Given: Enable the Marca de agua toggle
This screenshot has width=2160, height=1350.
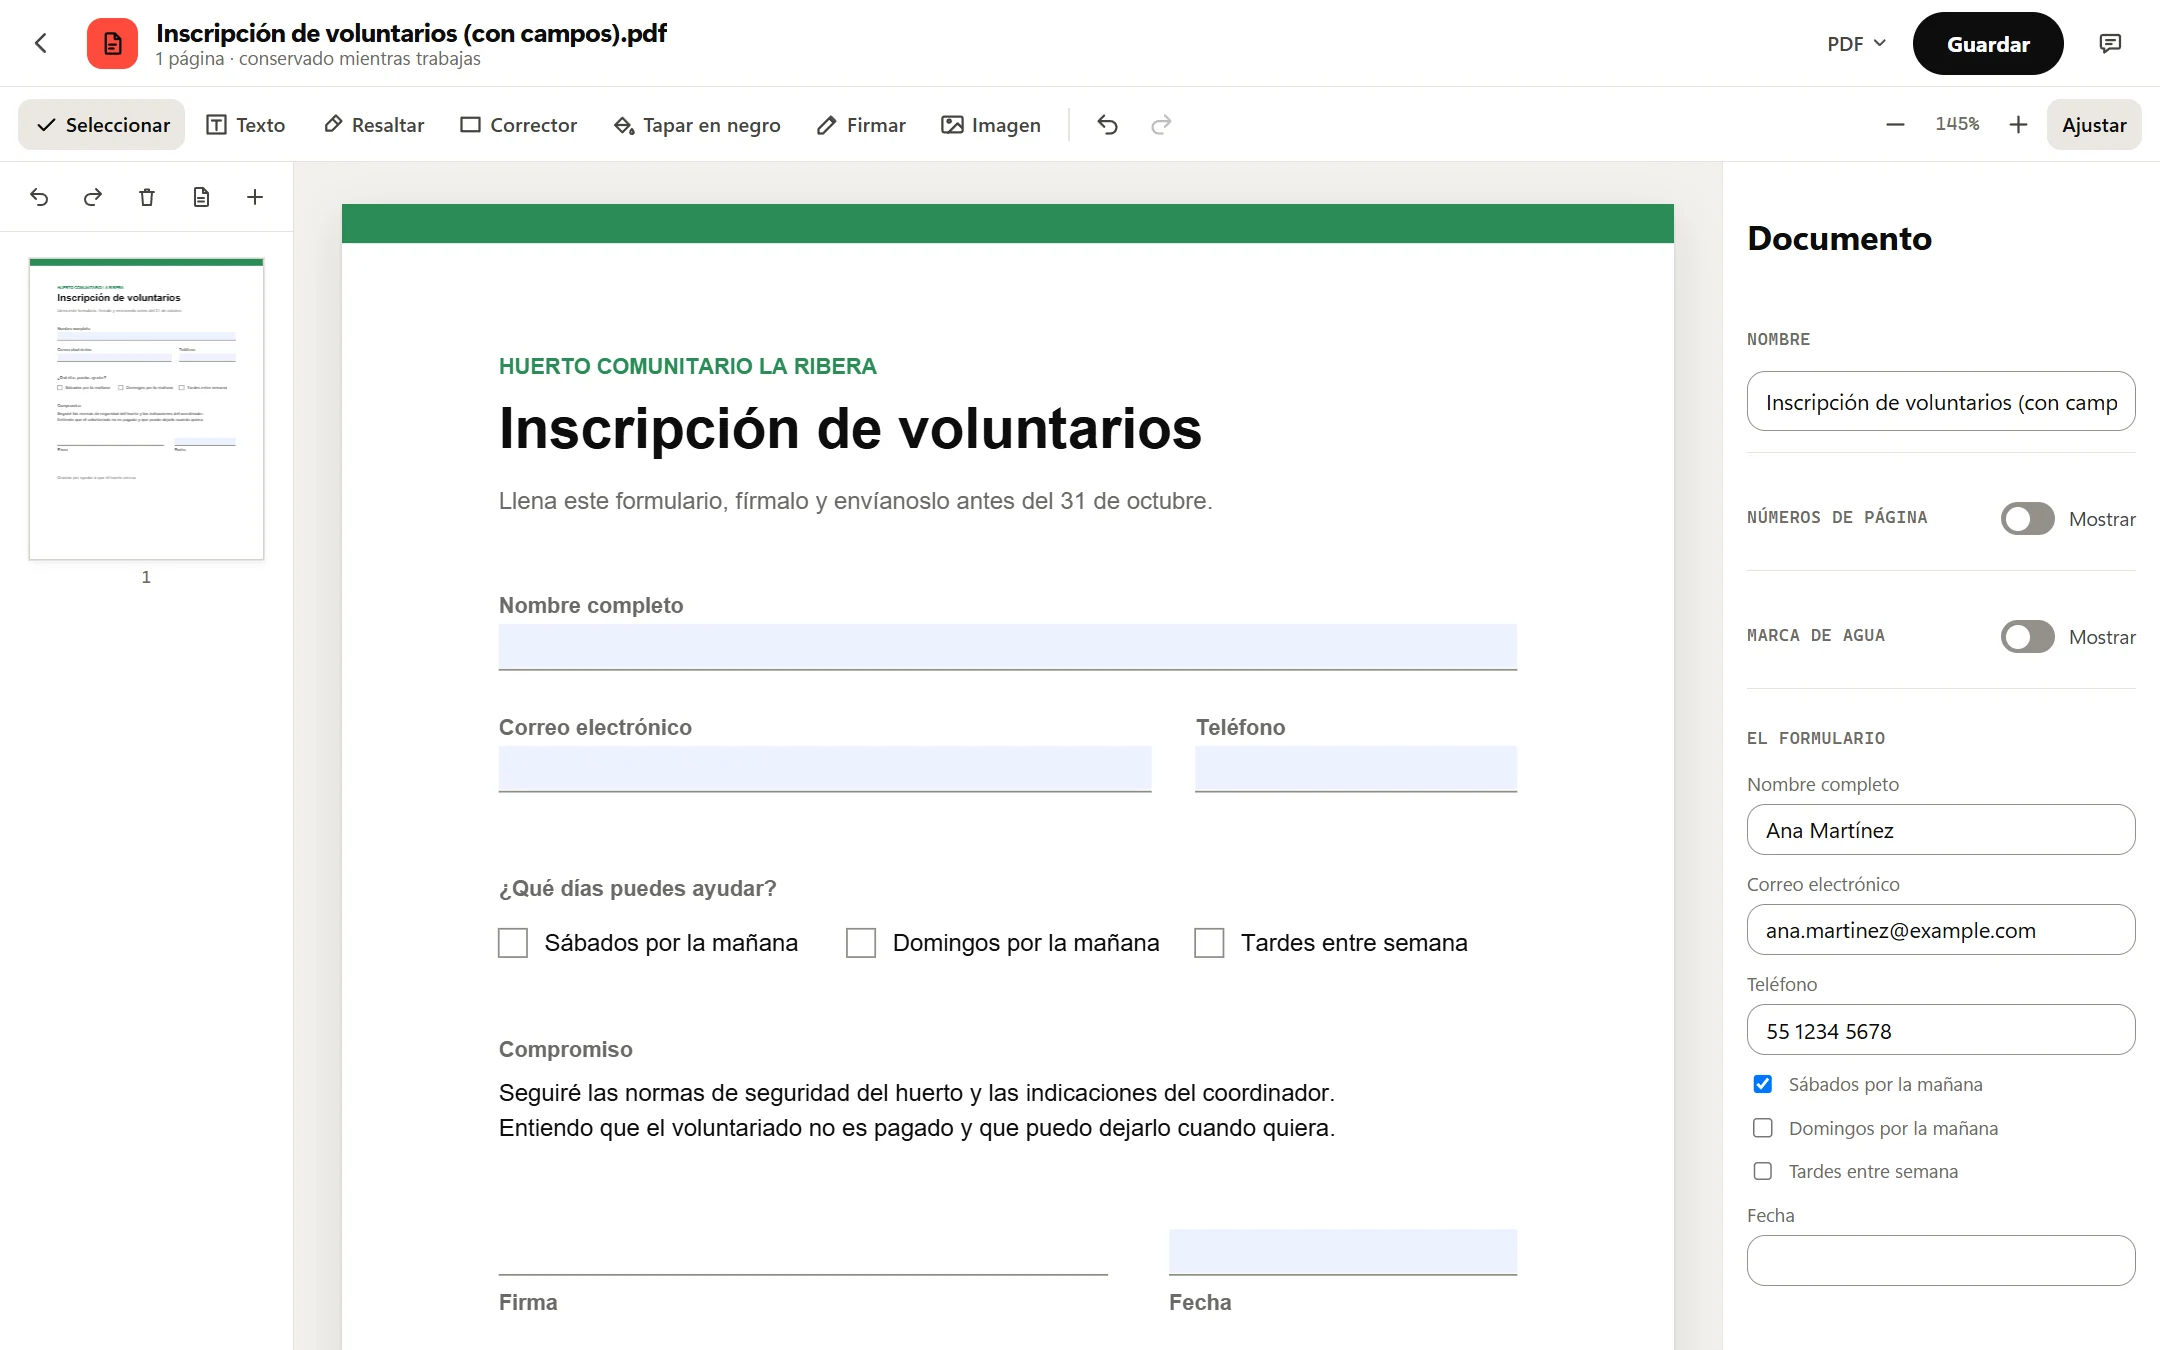Looking at the screenshot, I should [2027, 637].
